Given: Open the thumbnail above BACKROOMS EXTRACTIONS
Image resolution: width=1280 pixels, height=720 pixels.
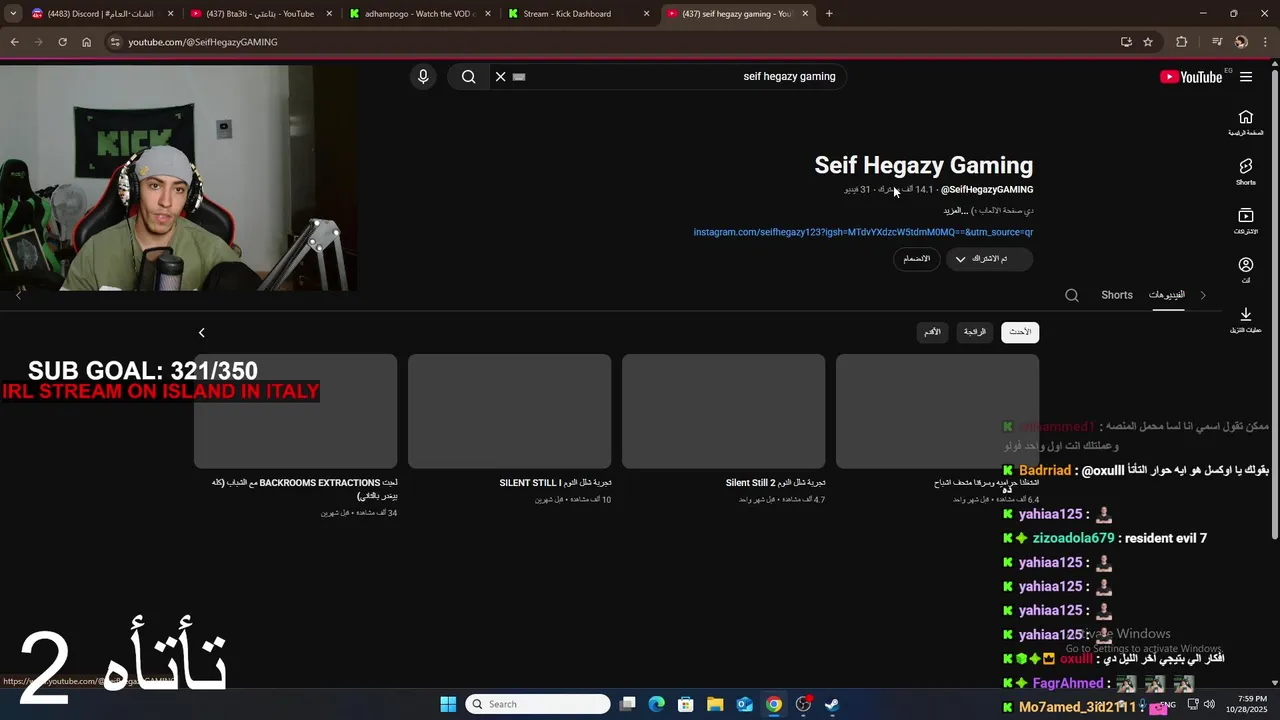Looking at the screenshot, I should coord(295,411).
